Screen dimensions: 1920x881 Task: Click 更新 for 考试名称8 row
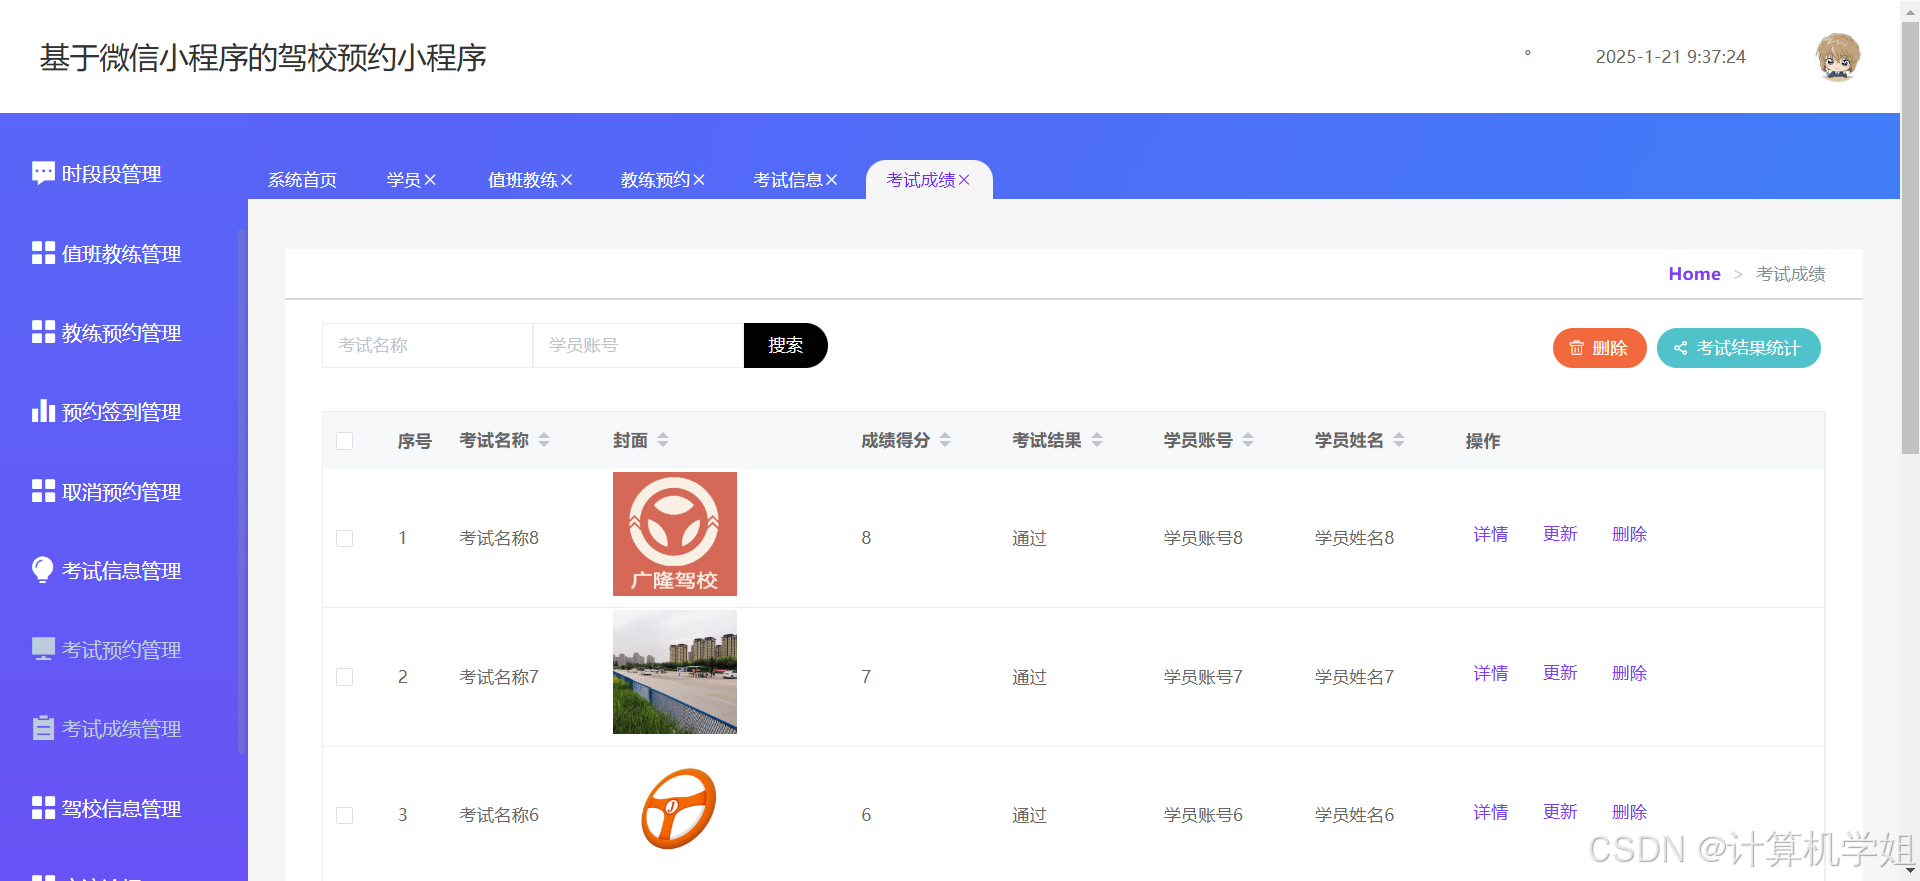(x=1560, y=535)
